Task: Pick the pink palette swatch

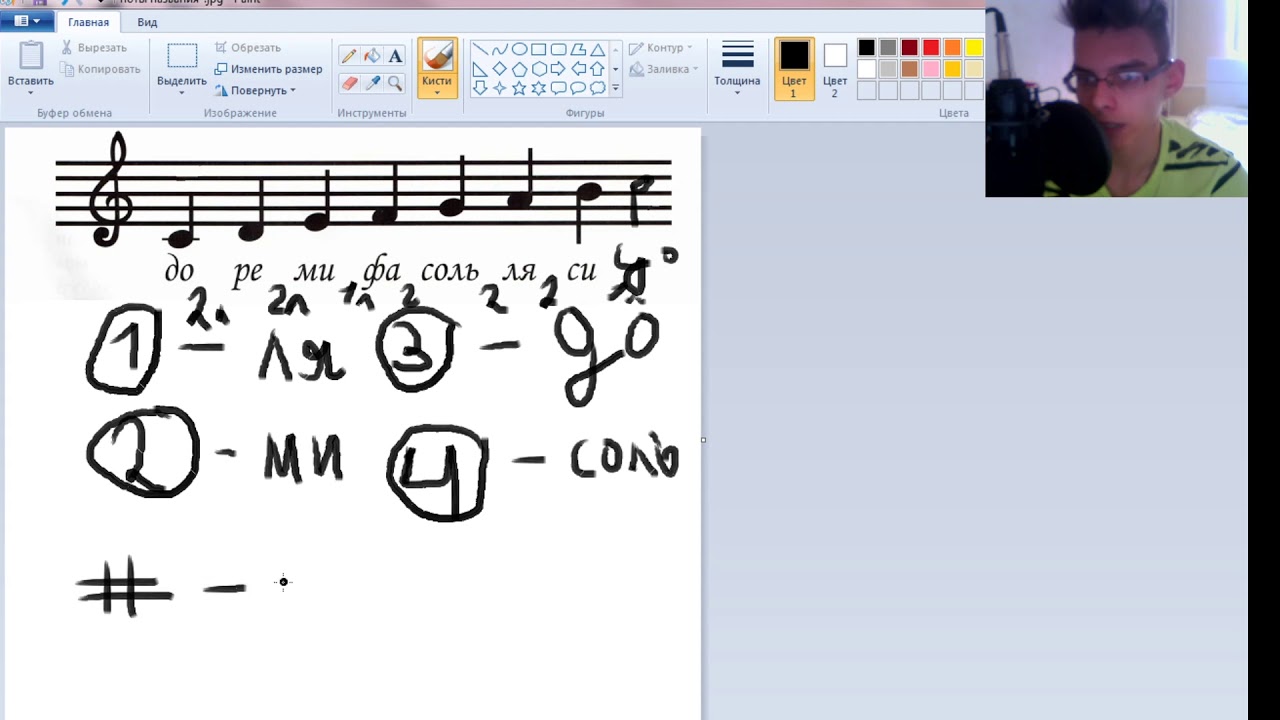Action: 931,69
